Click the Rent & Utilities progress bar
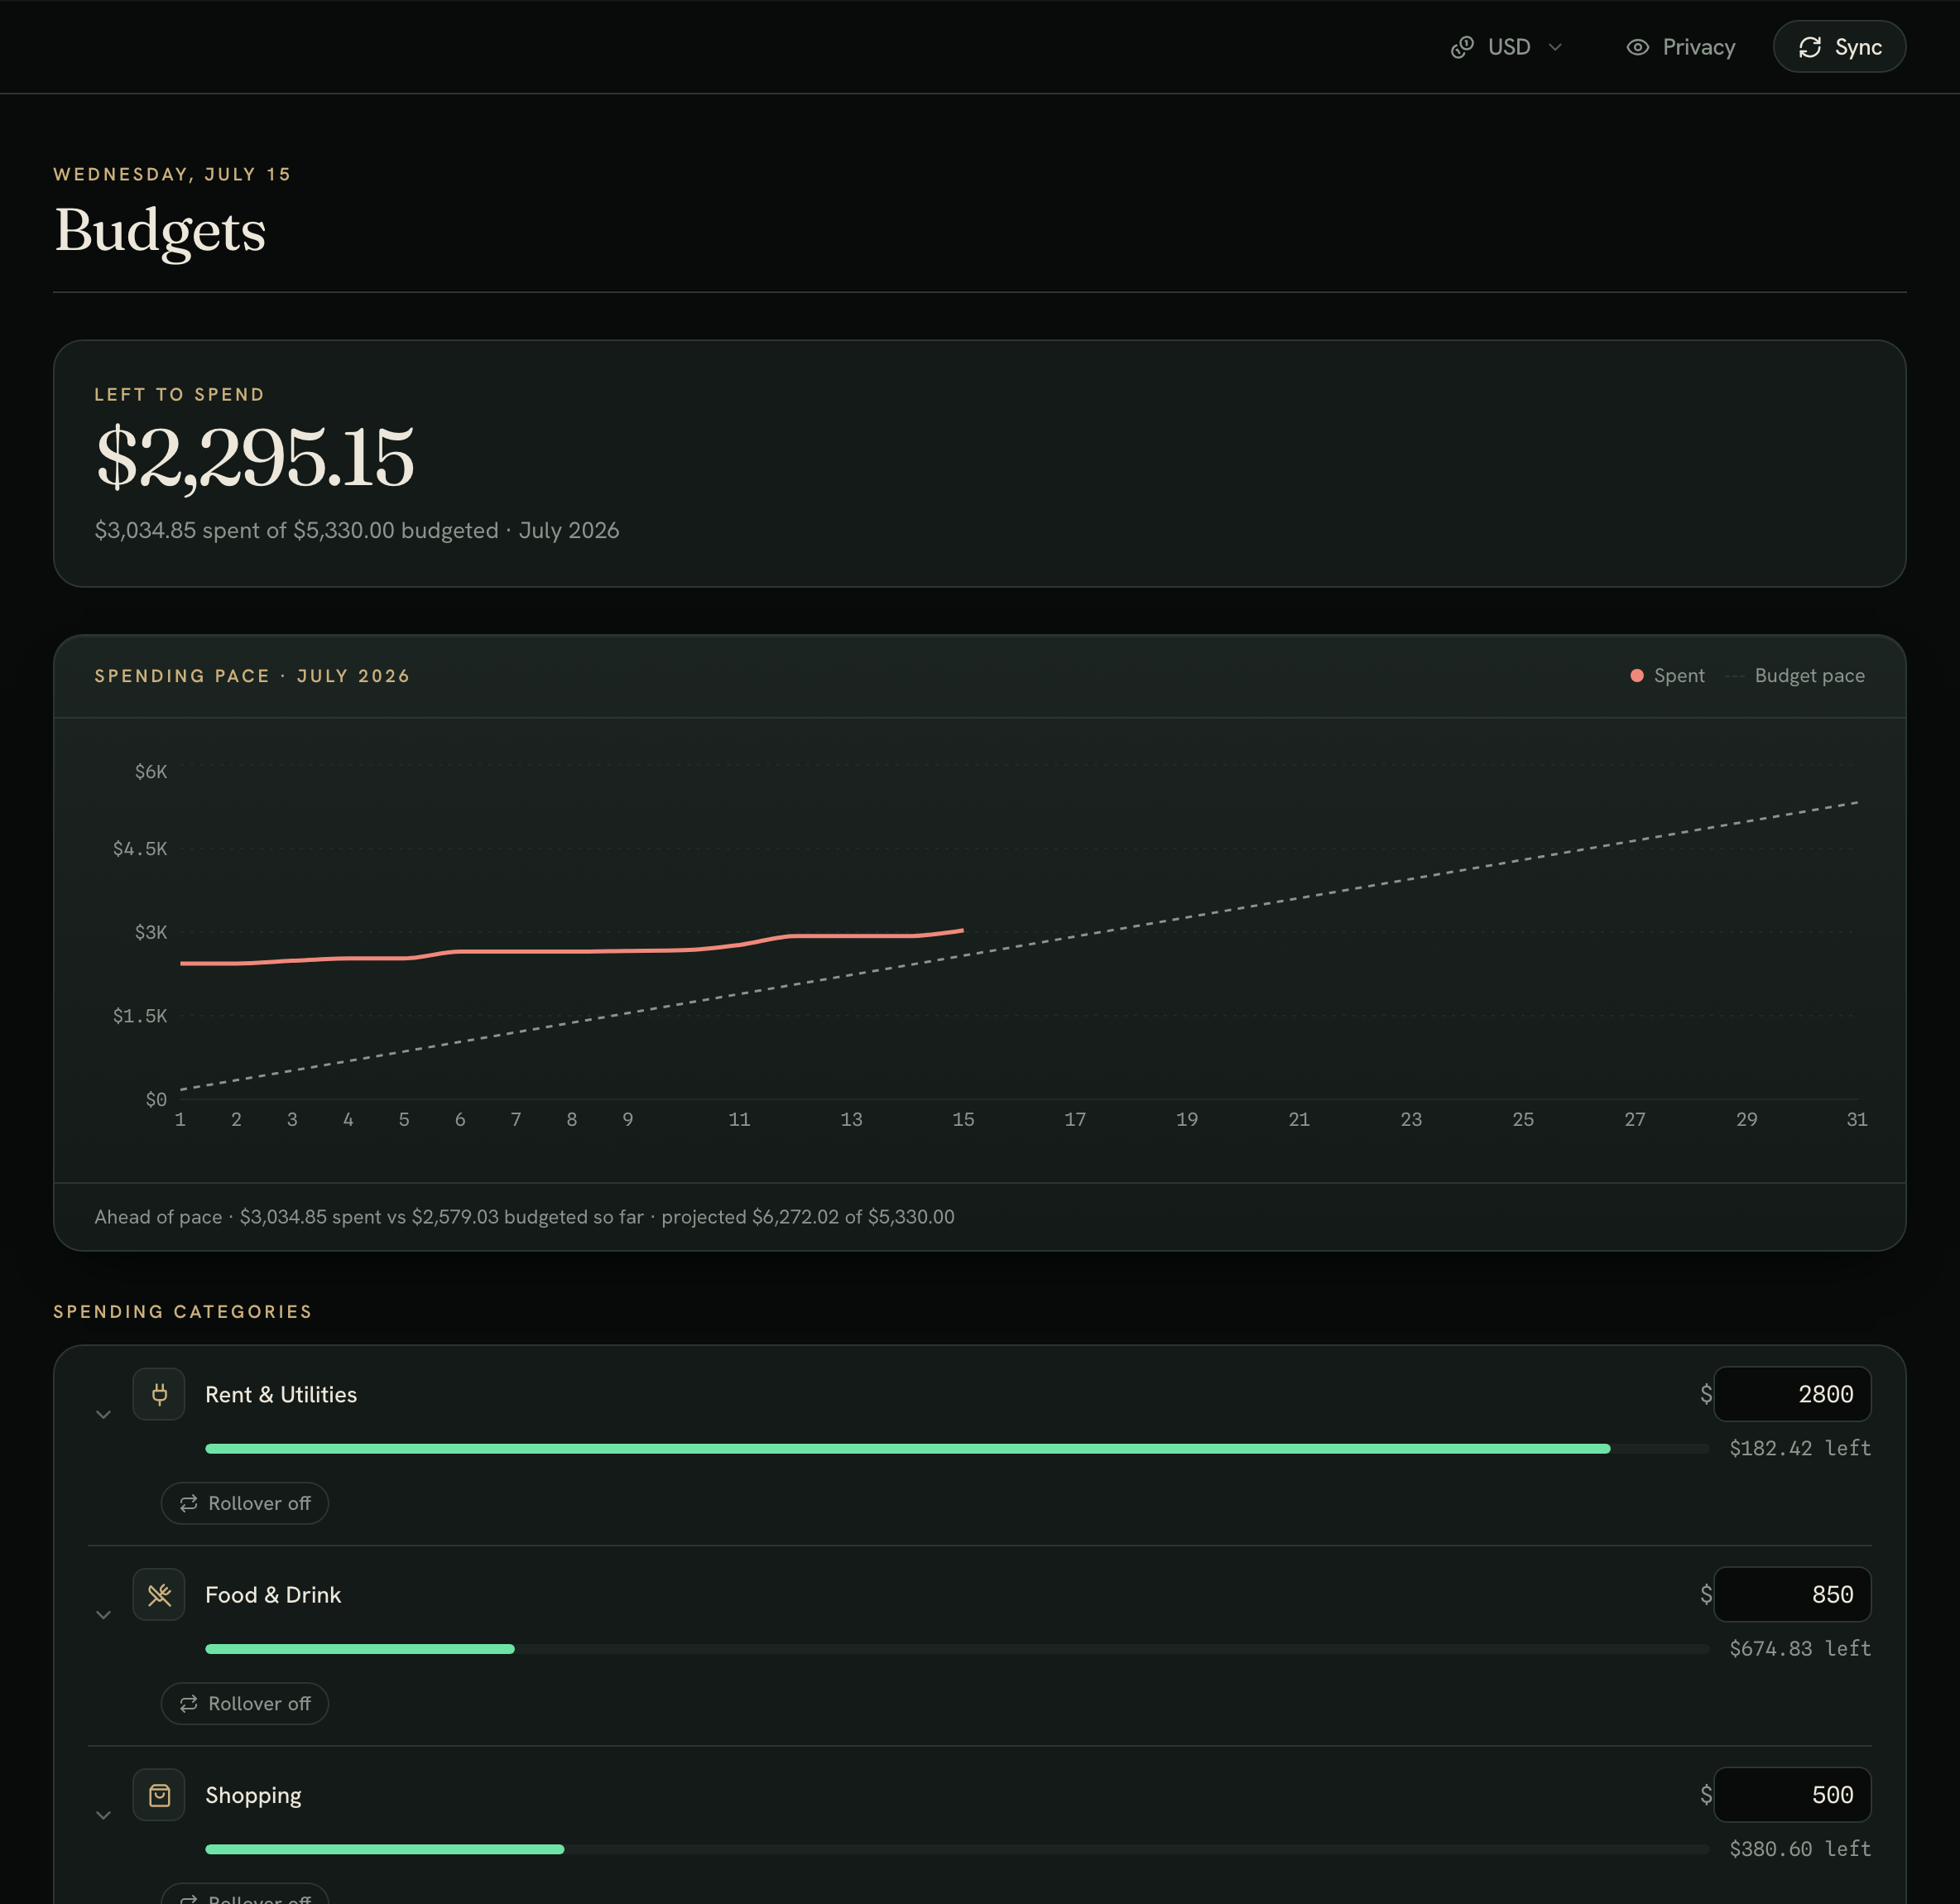This screenshot has width=1960, height=1904. click(957, 1448)
